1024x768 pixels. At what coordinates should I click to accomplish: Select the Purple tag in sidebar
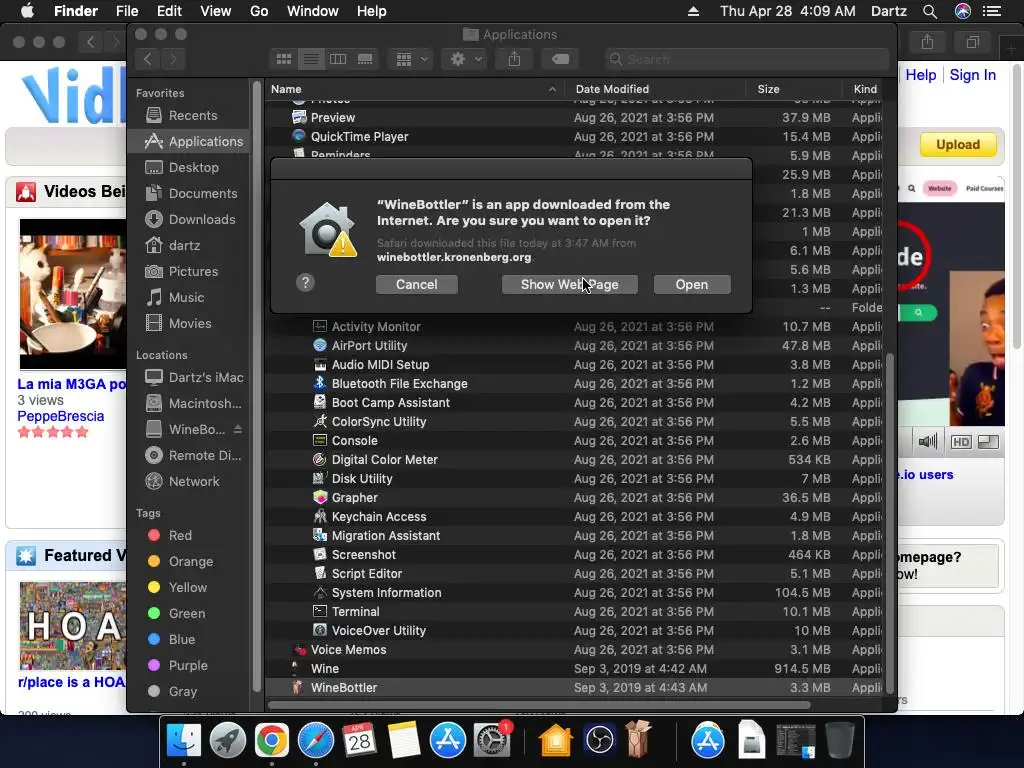pyautogui.click(x=188, y=665)
